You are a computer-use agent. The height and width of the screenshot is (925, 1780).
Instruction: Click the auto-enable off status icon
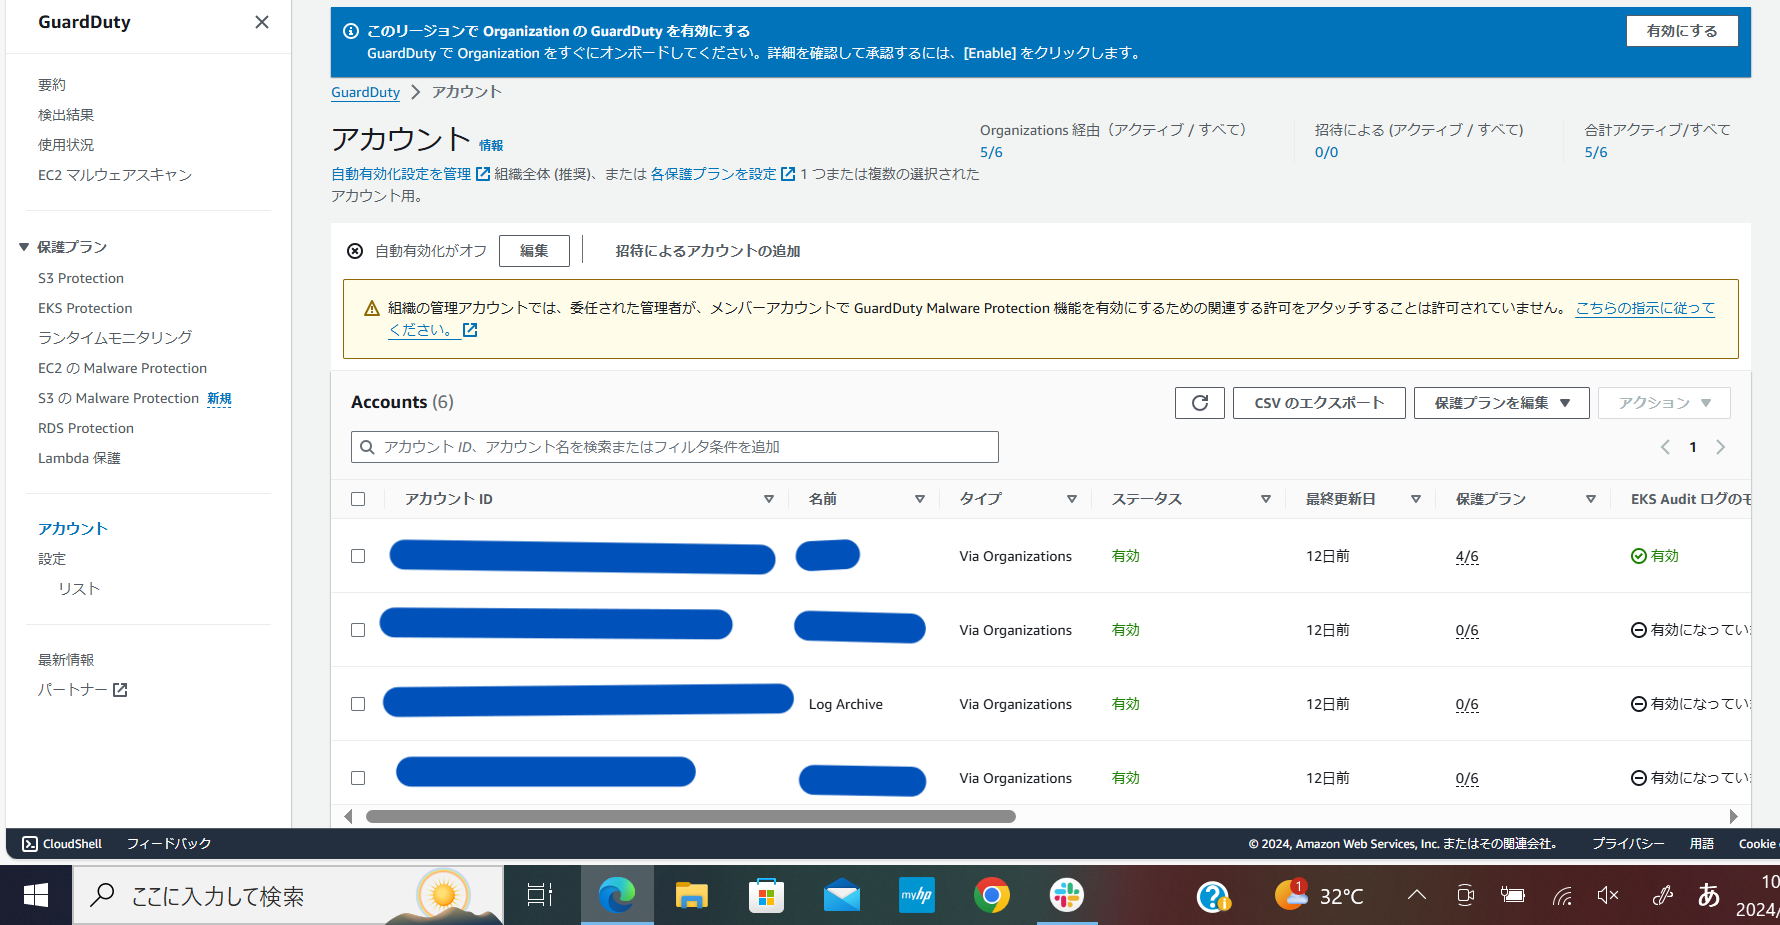[x=355, y=251]
